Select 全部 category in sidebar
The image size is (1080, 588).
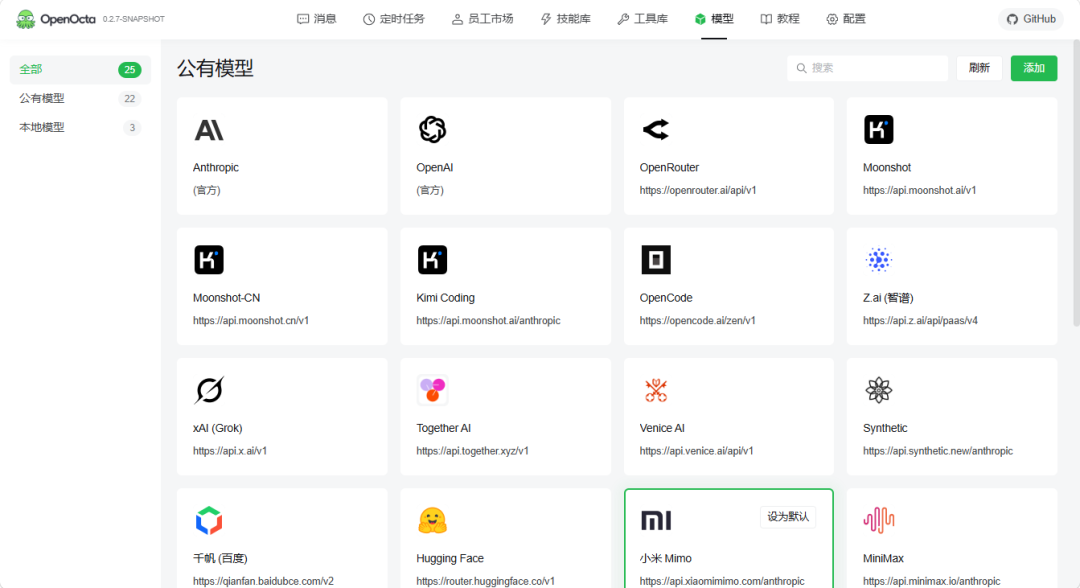[x=80, y=70]
